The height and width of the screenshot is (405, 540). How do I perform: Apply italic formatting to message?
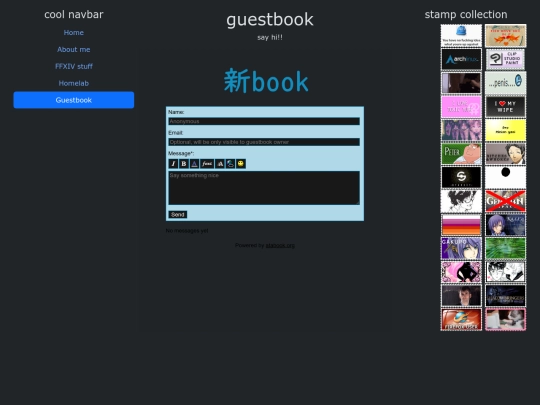tap(173, 164)
